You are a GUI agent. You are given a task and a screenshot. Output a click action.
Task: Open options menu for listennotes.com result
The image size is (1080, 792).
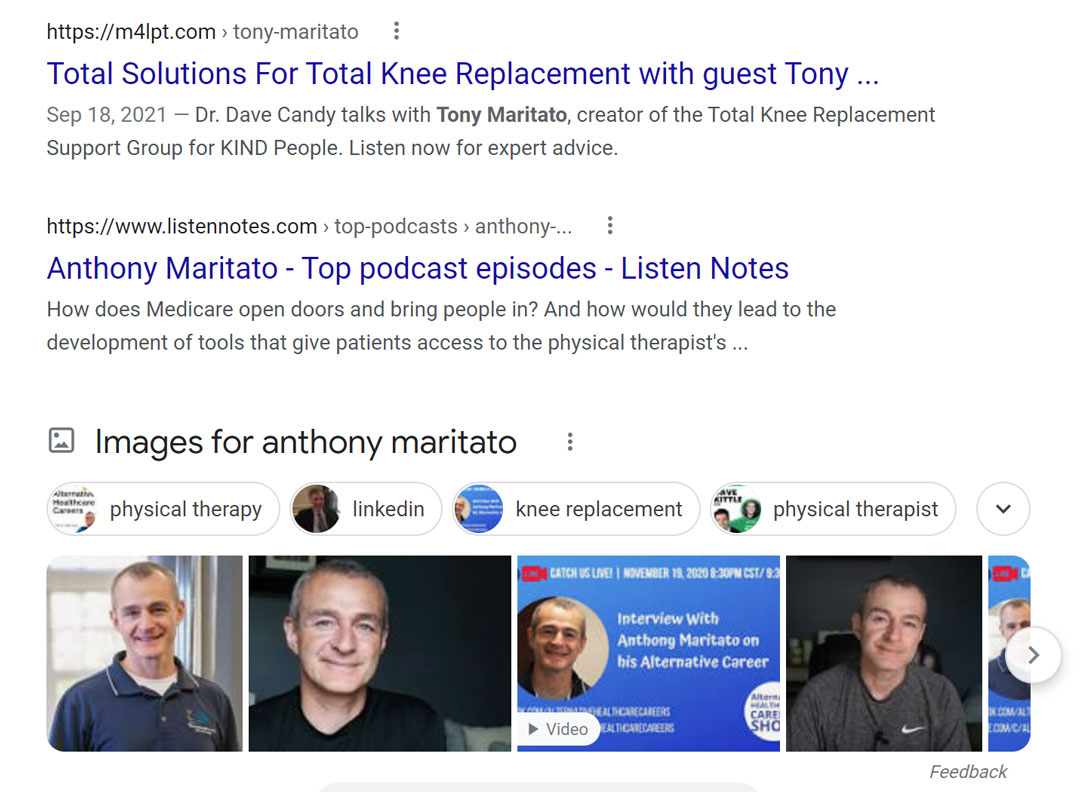[x=610, y=226]
